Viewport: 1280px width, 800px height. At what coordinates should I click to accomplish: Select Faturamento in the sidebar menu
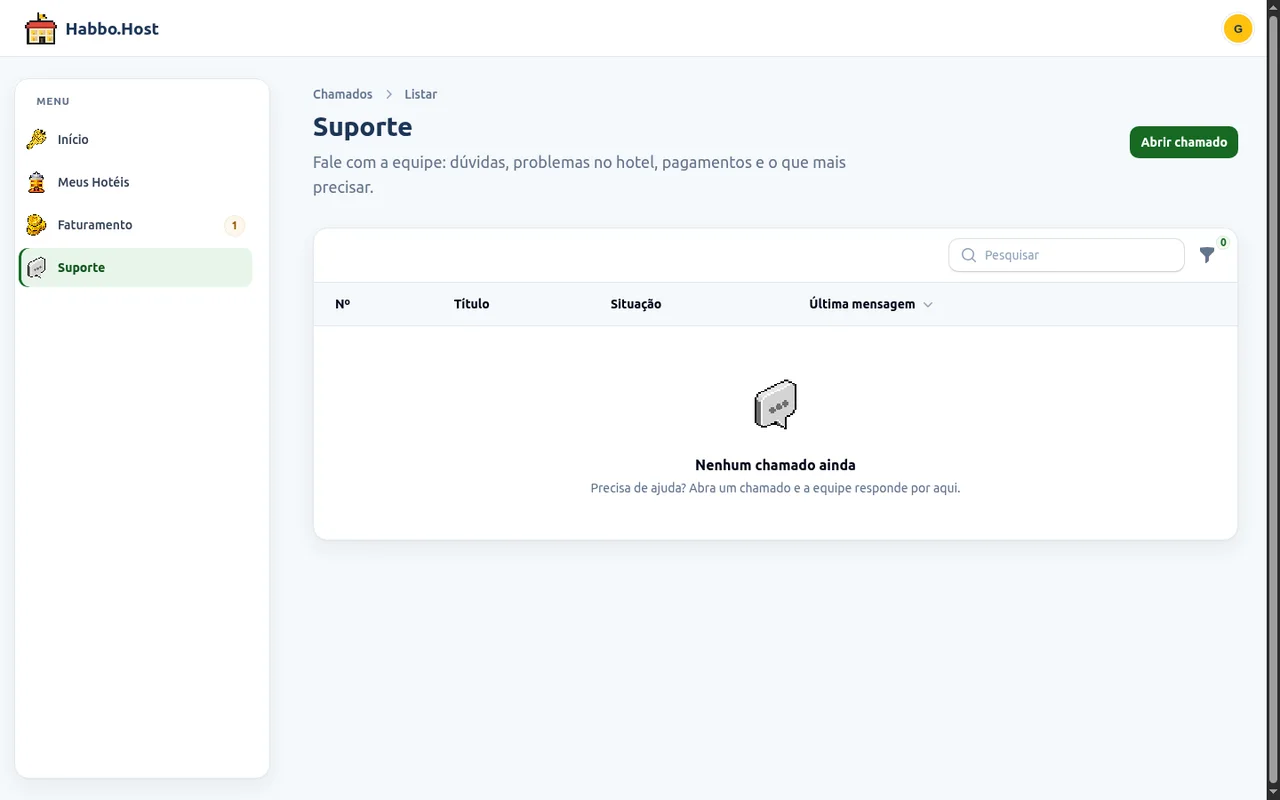(135, 225)
